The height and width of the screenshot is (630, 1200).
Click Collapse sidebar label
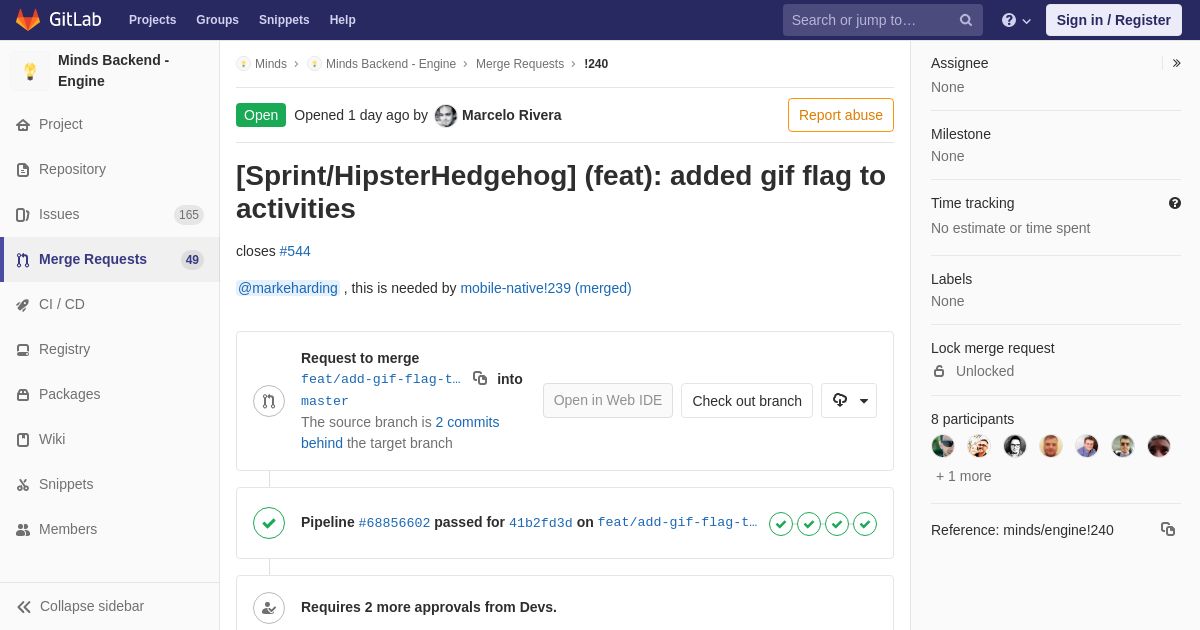(x=92, y=606)
